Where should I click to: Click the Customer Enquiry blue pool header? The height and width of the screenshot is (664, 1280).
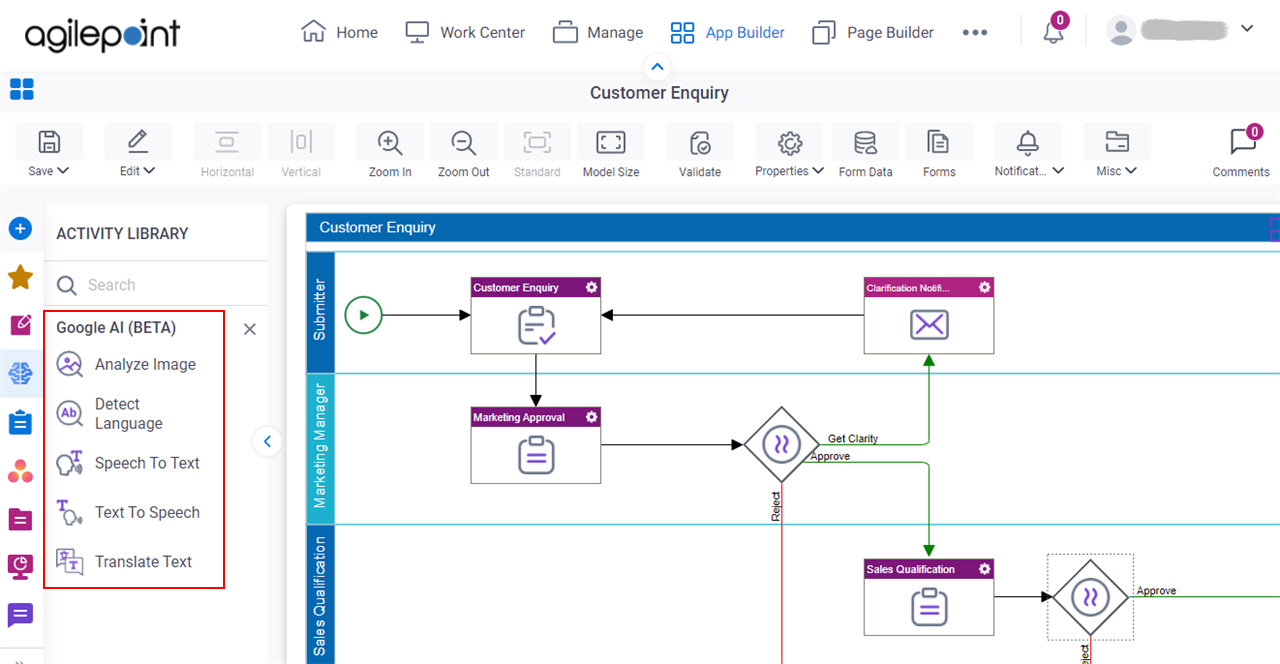pos(793,227)
